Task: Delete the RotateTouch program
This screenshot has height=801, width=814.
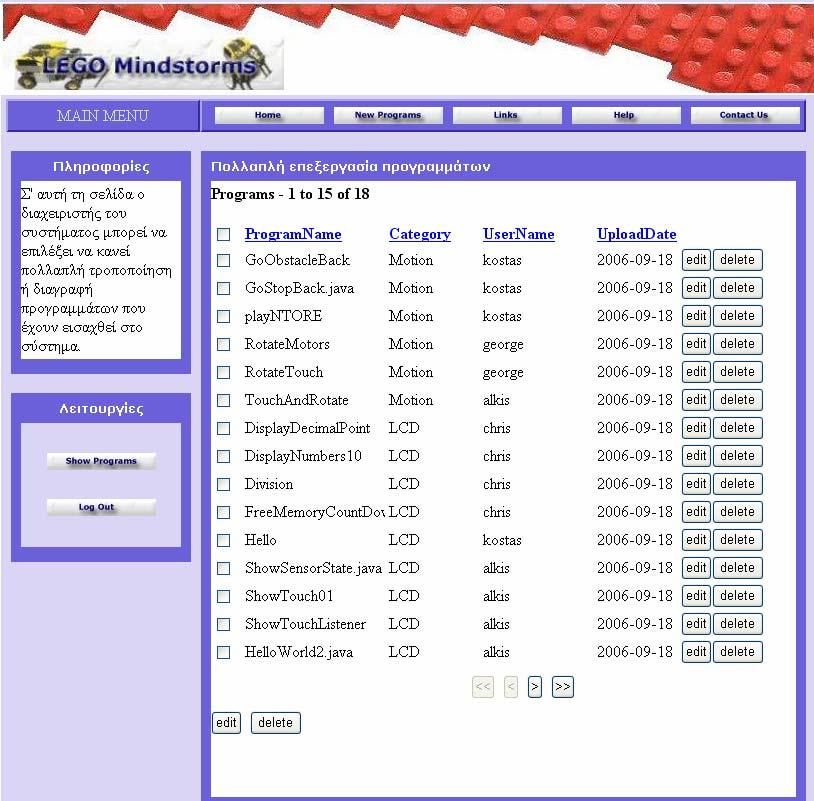Action: click(738, 372)
